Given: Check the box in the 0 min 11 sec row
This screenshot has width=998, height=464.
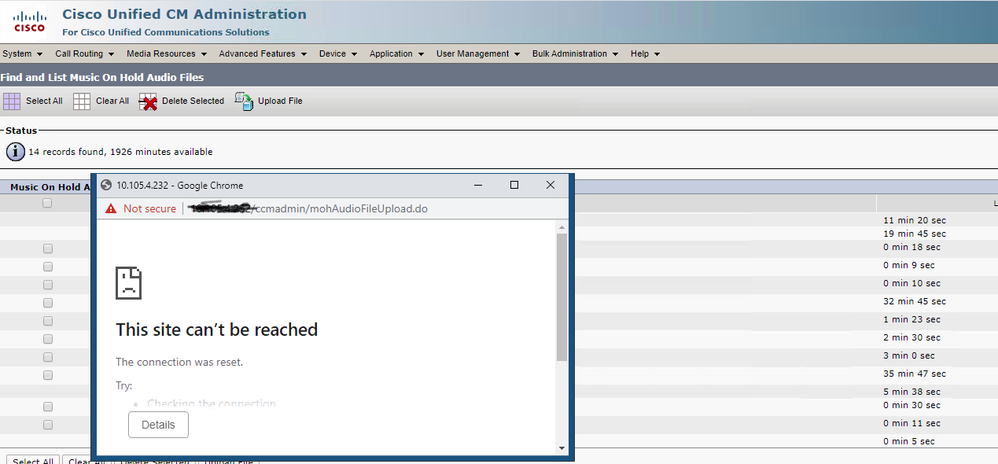Looking at the screenshot, I should (48, 425).
